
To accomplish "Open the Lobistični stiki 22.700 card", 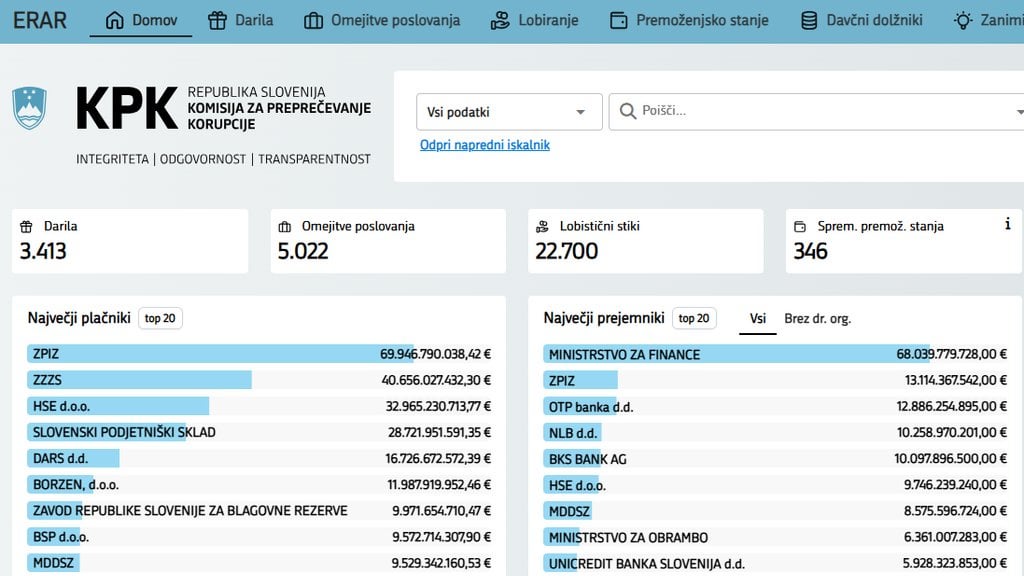I will (x=645, y=241).
